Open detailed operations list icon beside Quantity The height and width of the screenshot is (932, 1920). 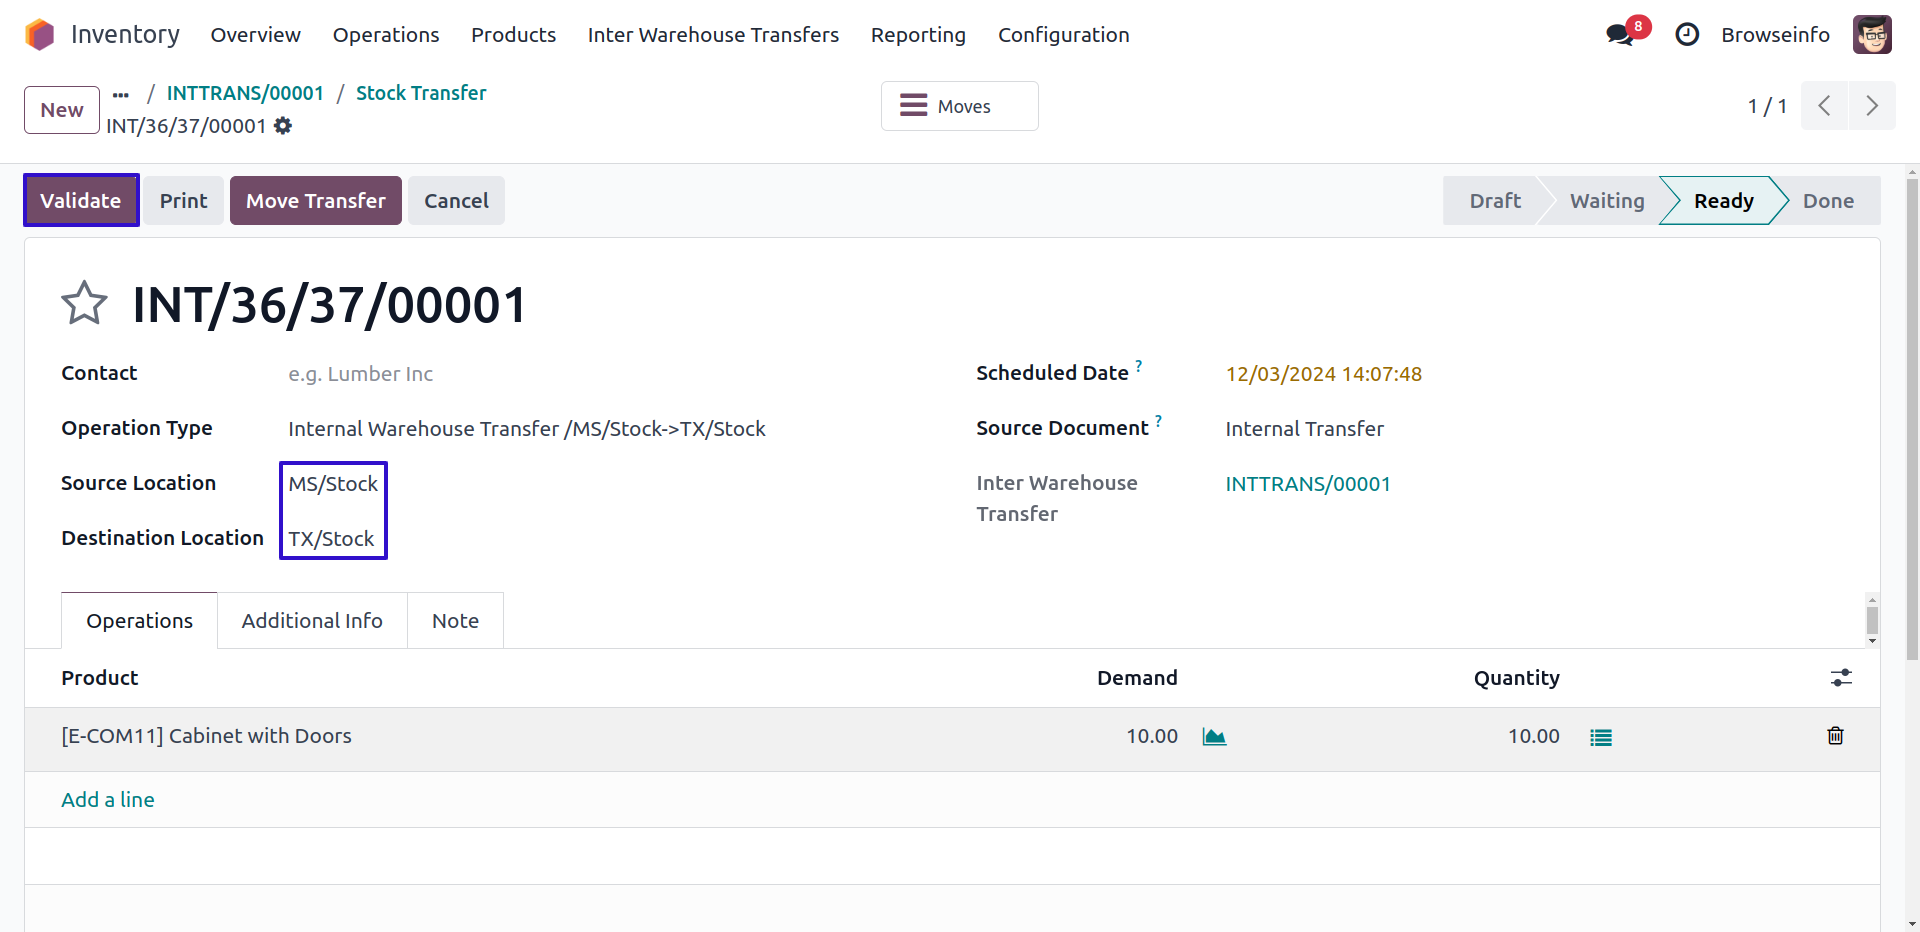(x=1600, y=737)
